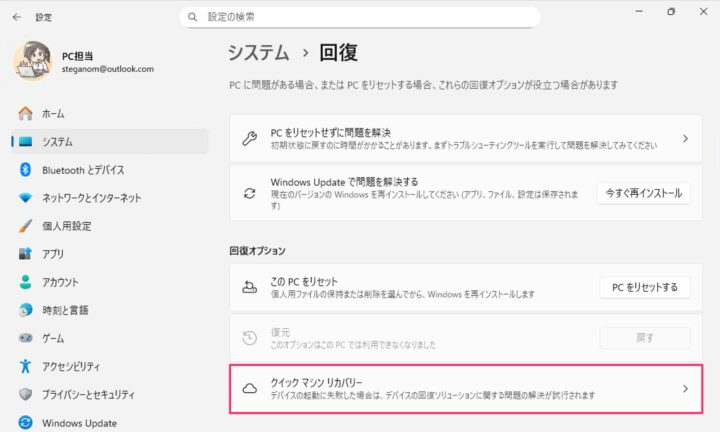
Task: Expand PC をリセットせずに問題を解決 chevron
Action: click(x=685, y=139)
